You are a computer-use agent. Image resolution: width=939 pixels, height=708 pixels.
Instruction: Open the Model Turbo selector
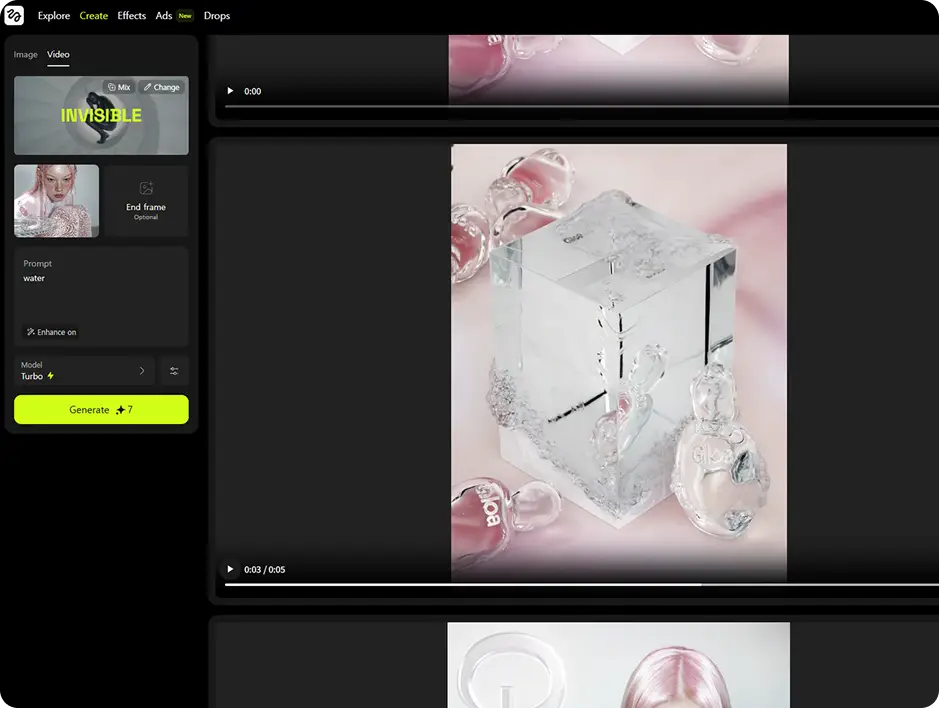click(84, 371)
